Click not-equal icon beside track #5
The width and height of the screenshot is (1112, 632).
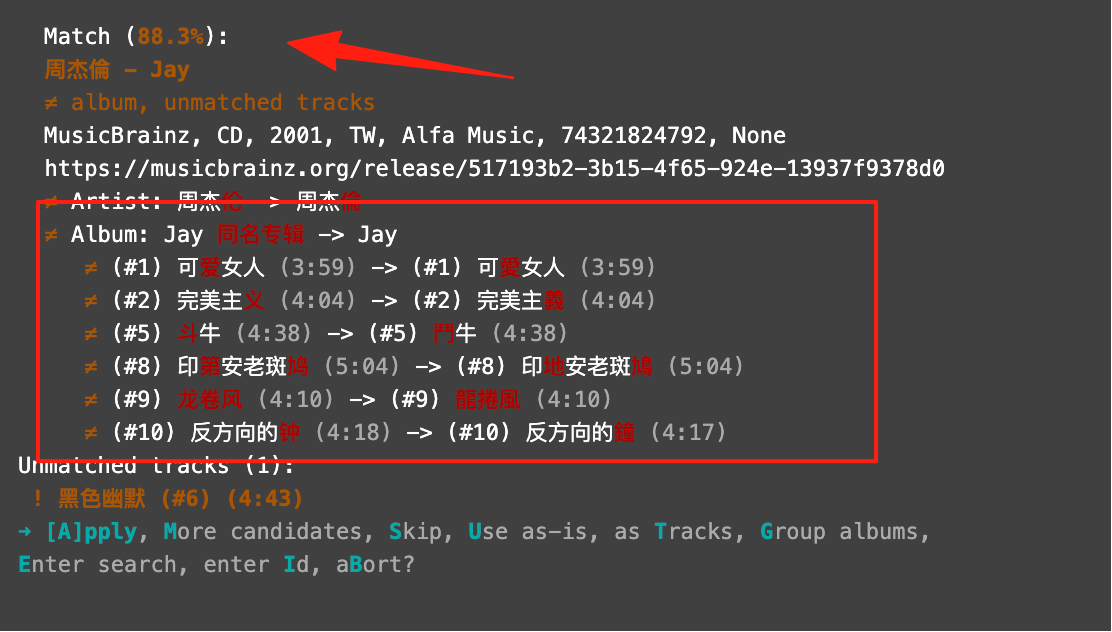pos(91,334)
